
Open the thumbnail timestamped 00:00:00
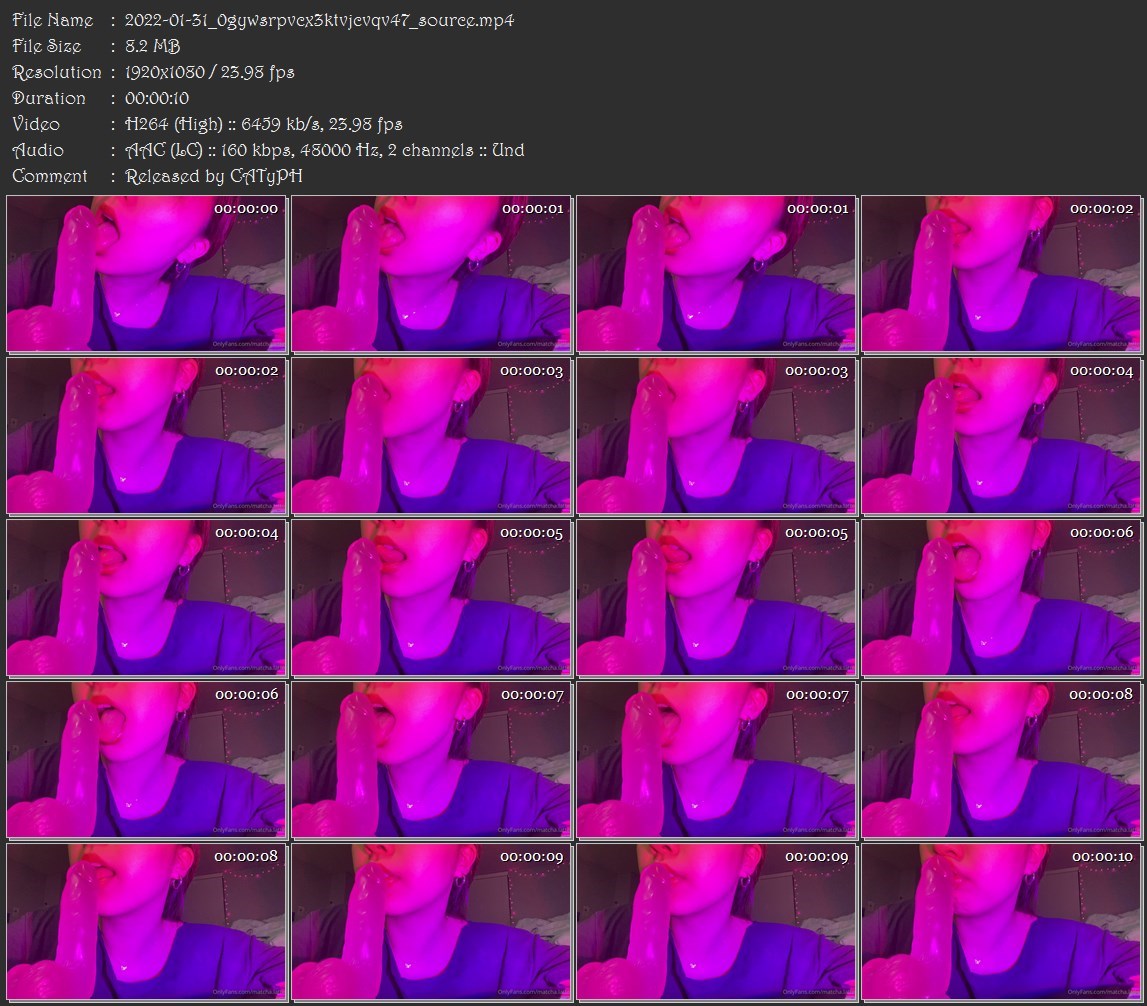(x=146, y=274)
